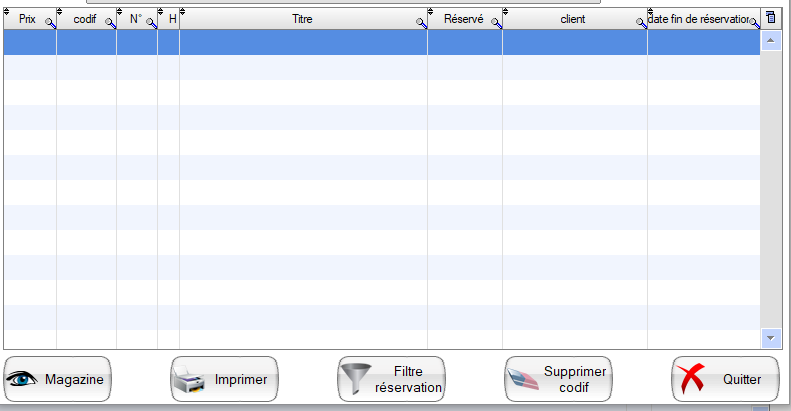Click the sort arrows on Titre column
The image size is (791, 411).
183,11
